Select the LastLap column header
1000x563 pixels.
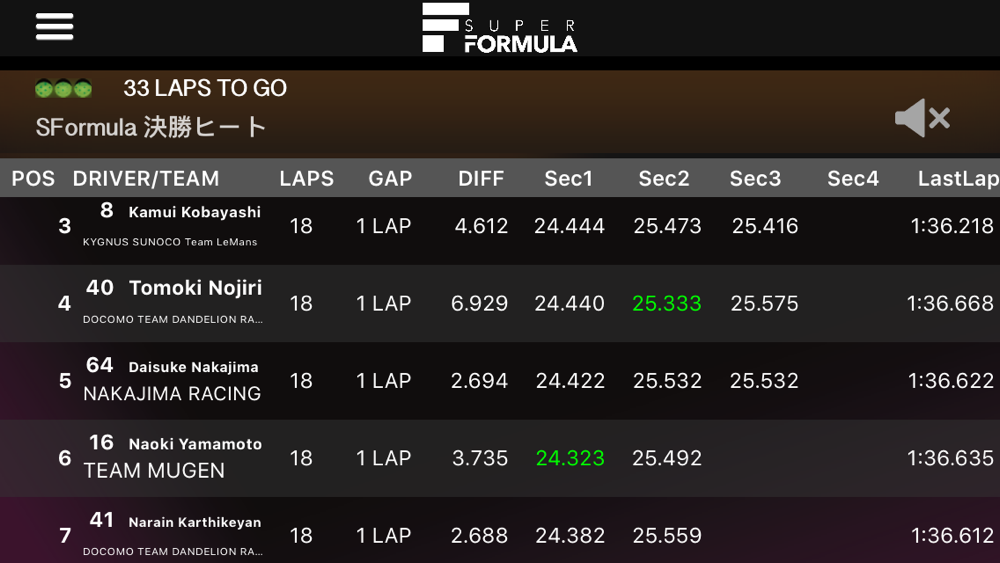coord(959,179)
